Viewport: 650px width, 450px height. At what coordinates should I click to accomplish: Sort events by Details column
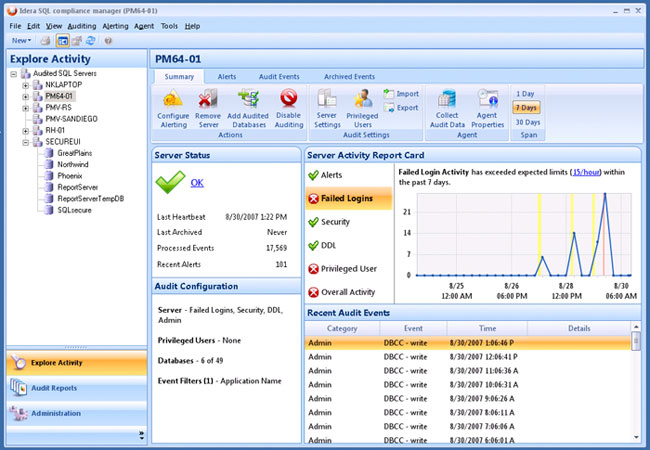click(579, 328)
